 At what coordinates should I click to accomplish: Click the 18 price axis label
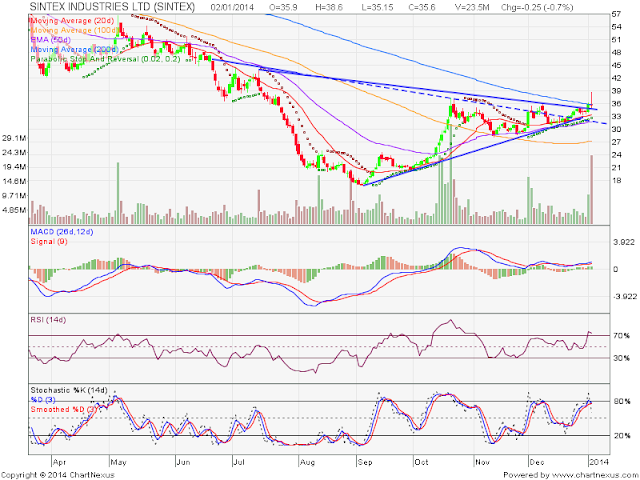[616, 180]
